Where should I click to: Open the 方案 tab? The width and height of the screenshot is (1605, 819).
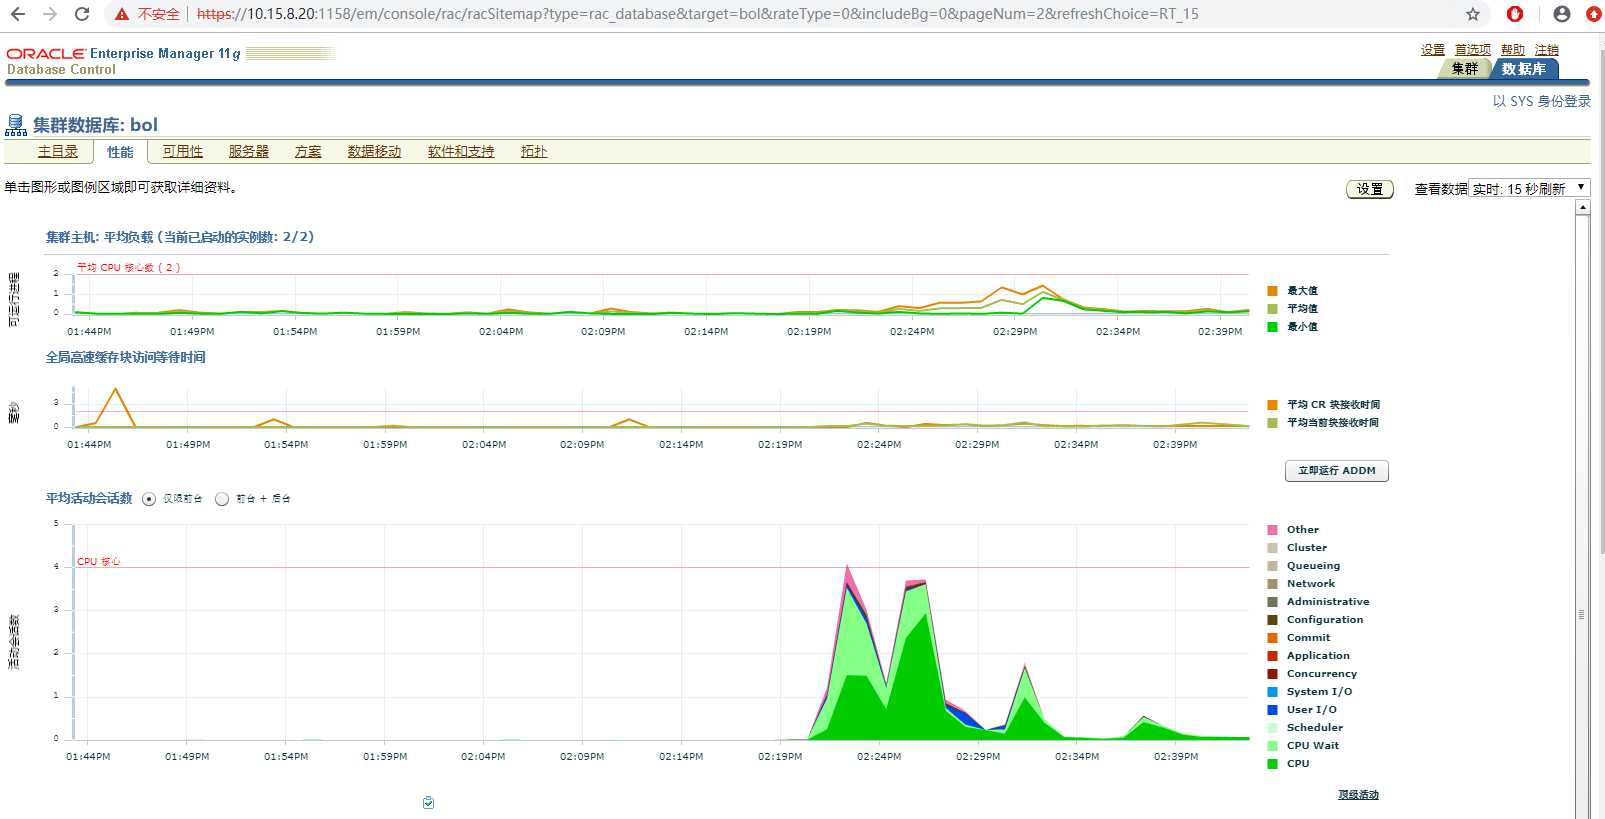308,151
